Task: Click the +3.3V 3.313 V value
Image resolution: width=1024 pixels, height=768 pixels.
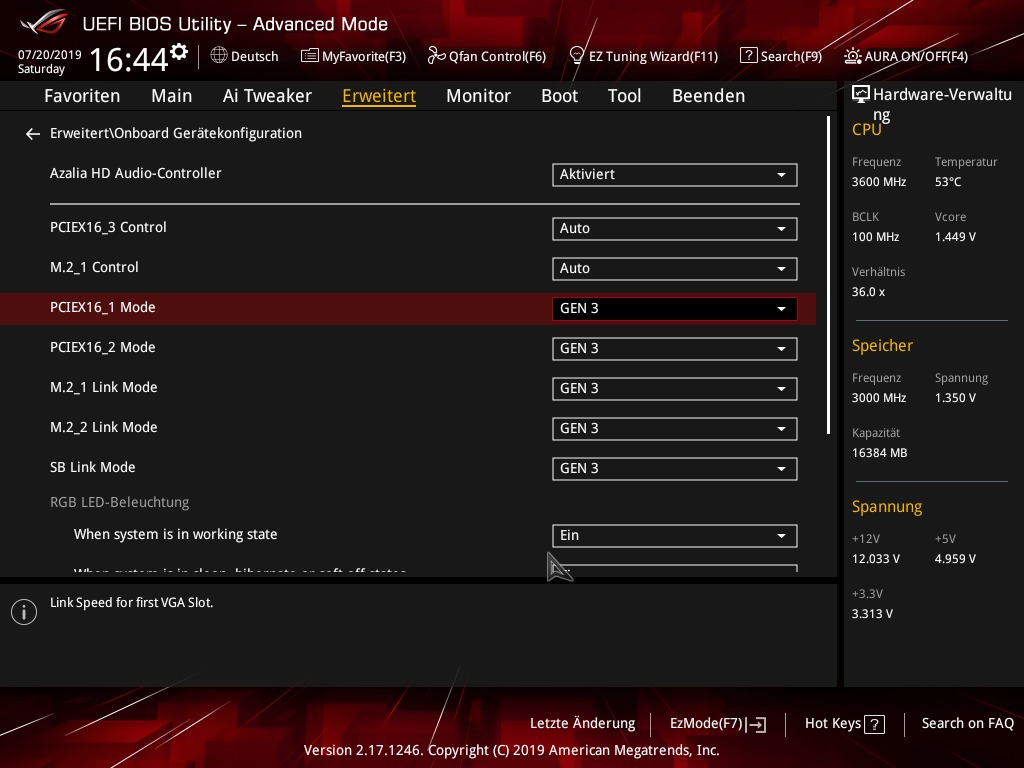Action: 872,614
